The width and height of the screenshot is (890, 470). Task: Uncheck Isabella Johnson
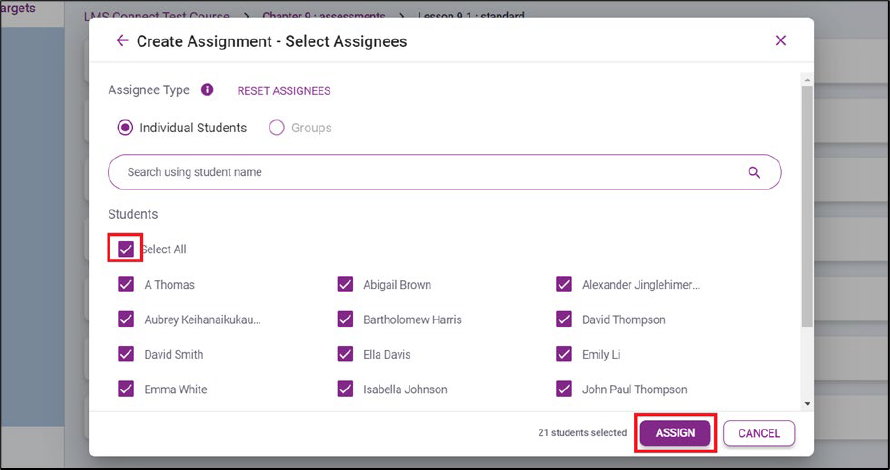point(345,389)
